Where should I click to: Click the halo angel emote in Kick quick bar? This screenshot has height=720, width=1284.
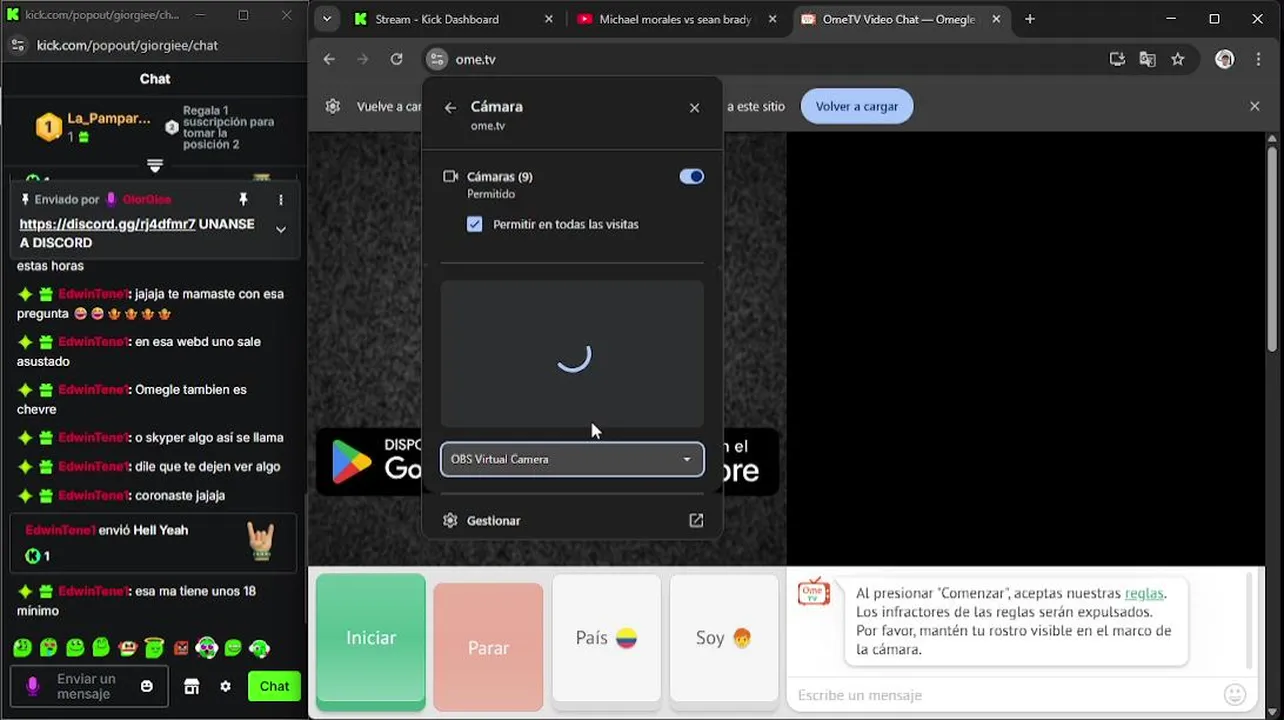click(154, 648)
